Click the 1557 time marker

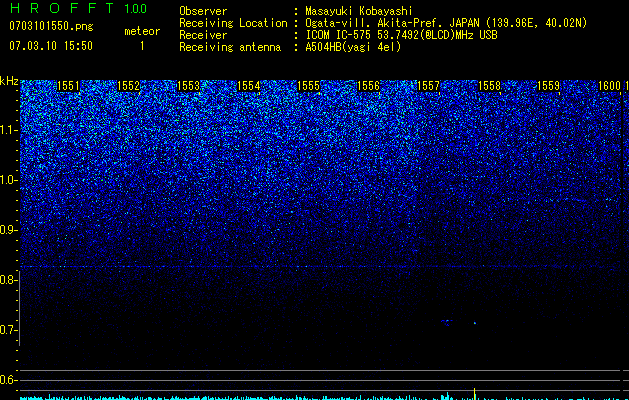(x=428, y=86)
